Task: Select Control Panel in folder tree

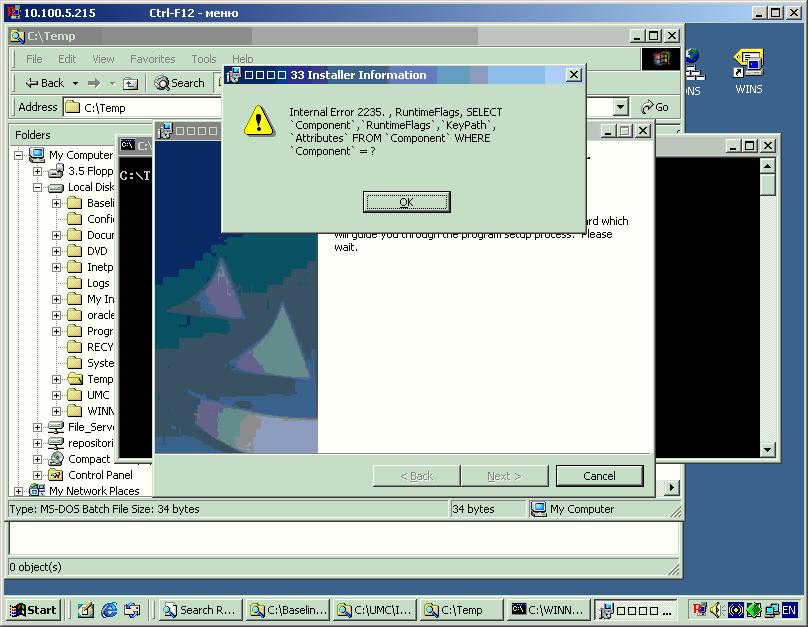Action: point(100,475)
